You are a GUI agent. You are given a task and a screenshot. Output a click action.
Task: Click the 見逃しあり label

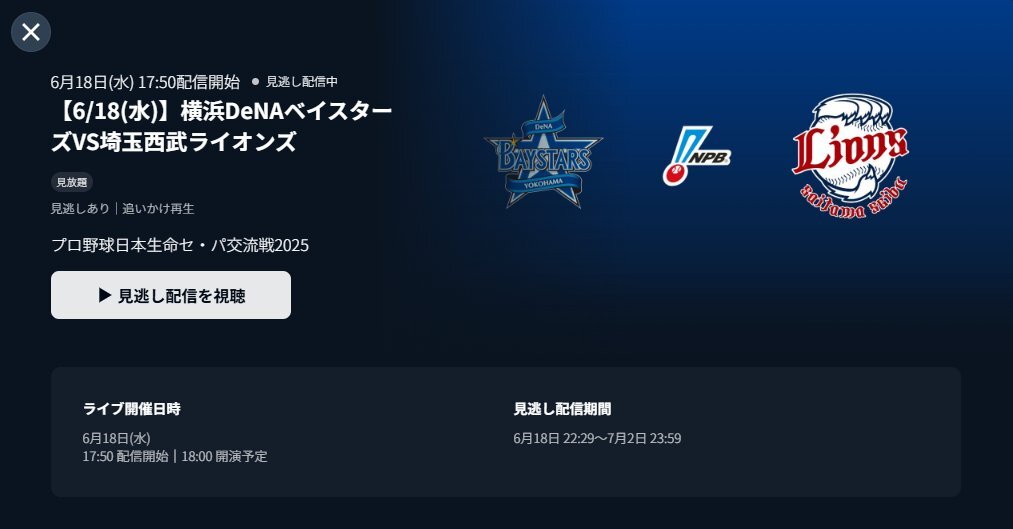pos(80,209)
